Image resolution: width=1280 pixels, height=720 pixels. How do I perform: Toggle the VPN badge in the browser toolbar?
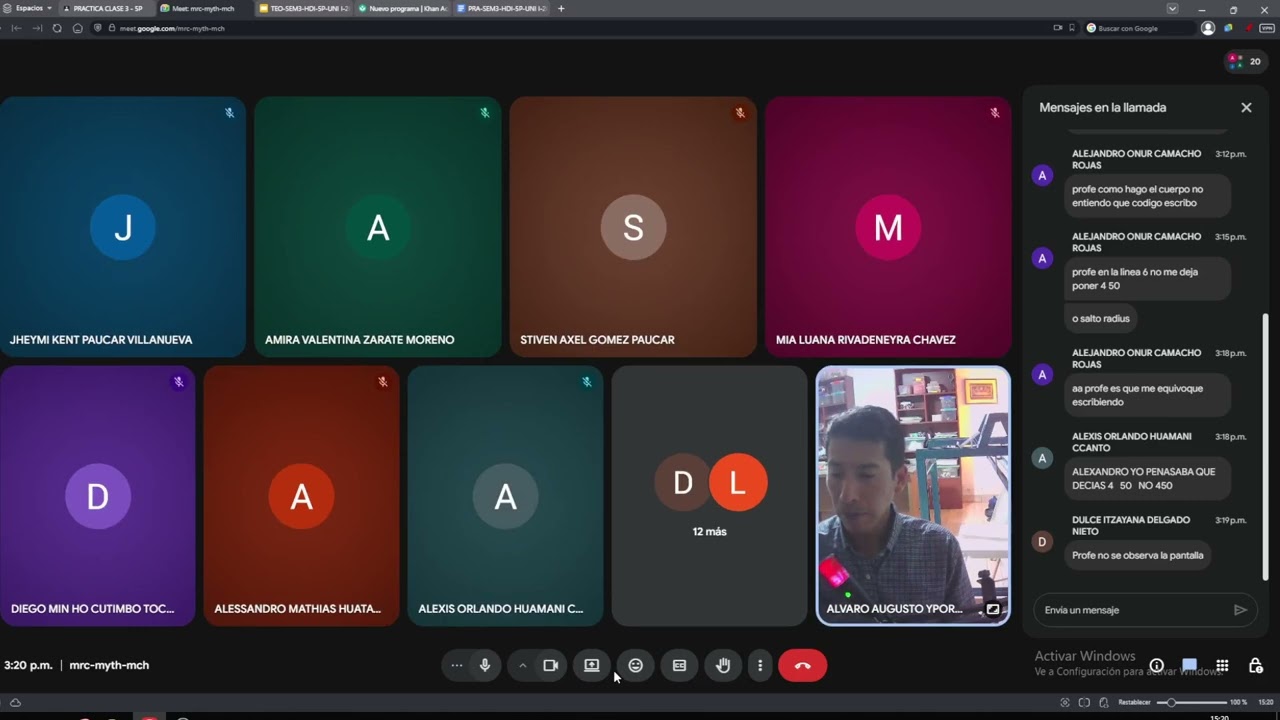pyautogui.click(x=1267, y=28)
